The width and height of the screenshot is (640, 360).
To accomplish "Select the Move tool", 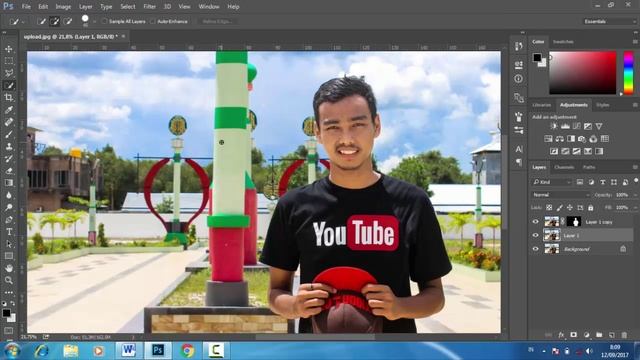I will tap(9, 49).
